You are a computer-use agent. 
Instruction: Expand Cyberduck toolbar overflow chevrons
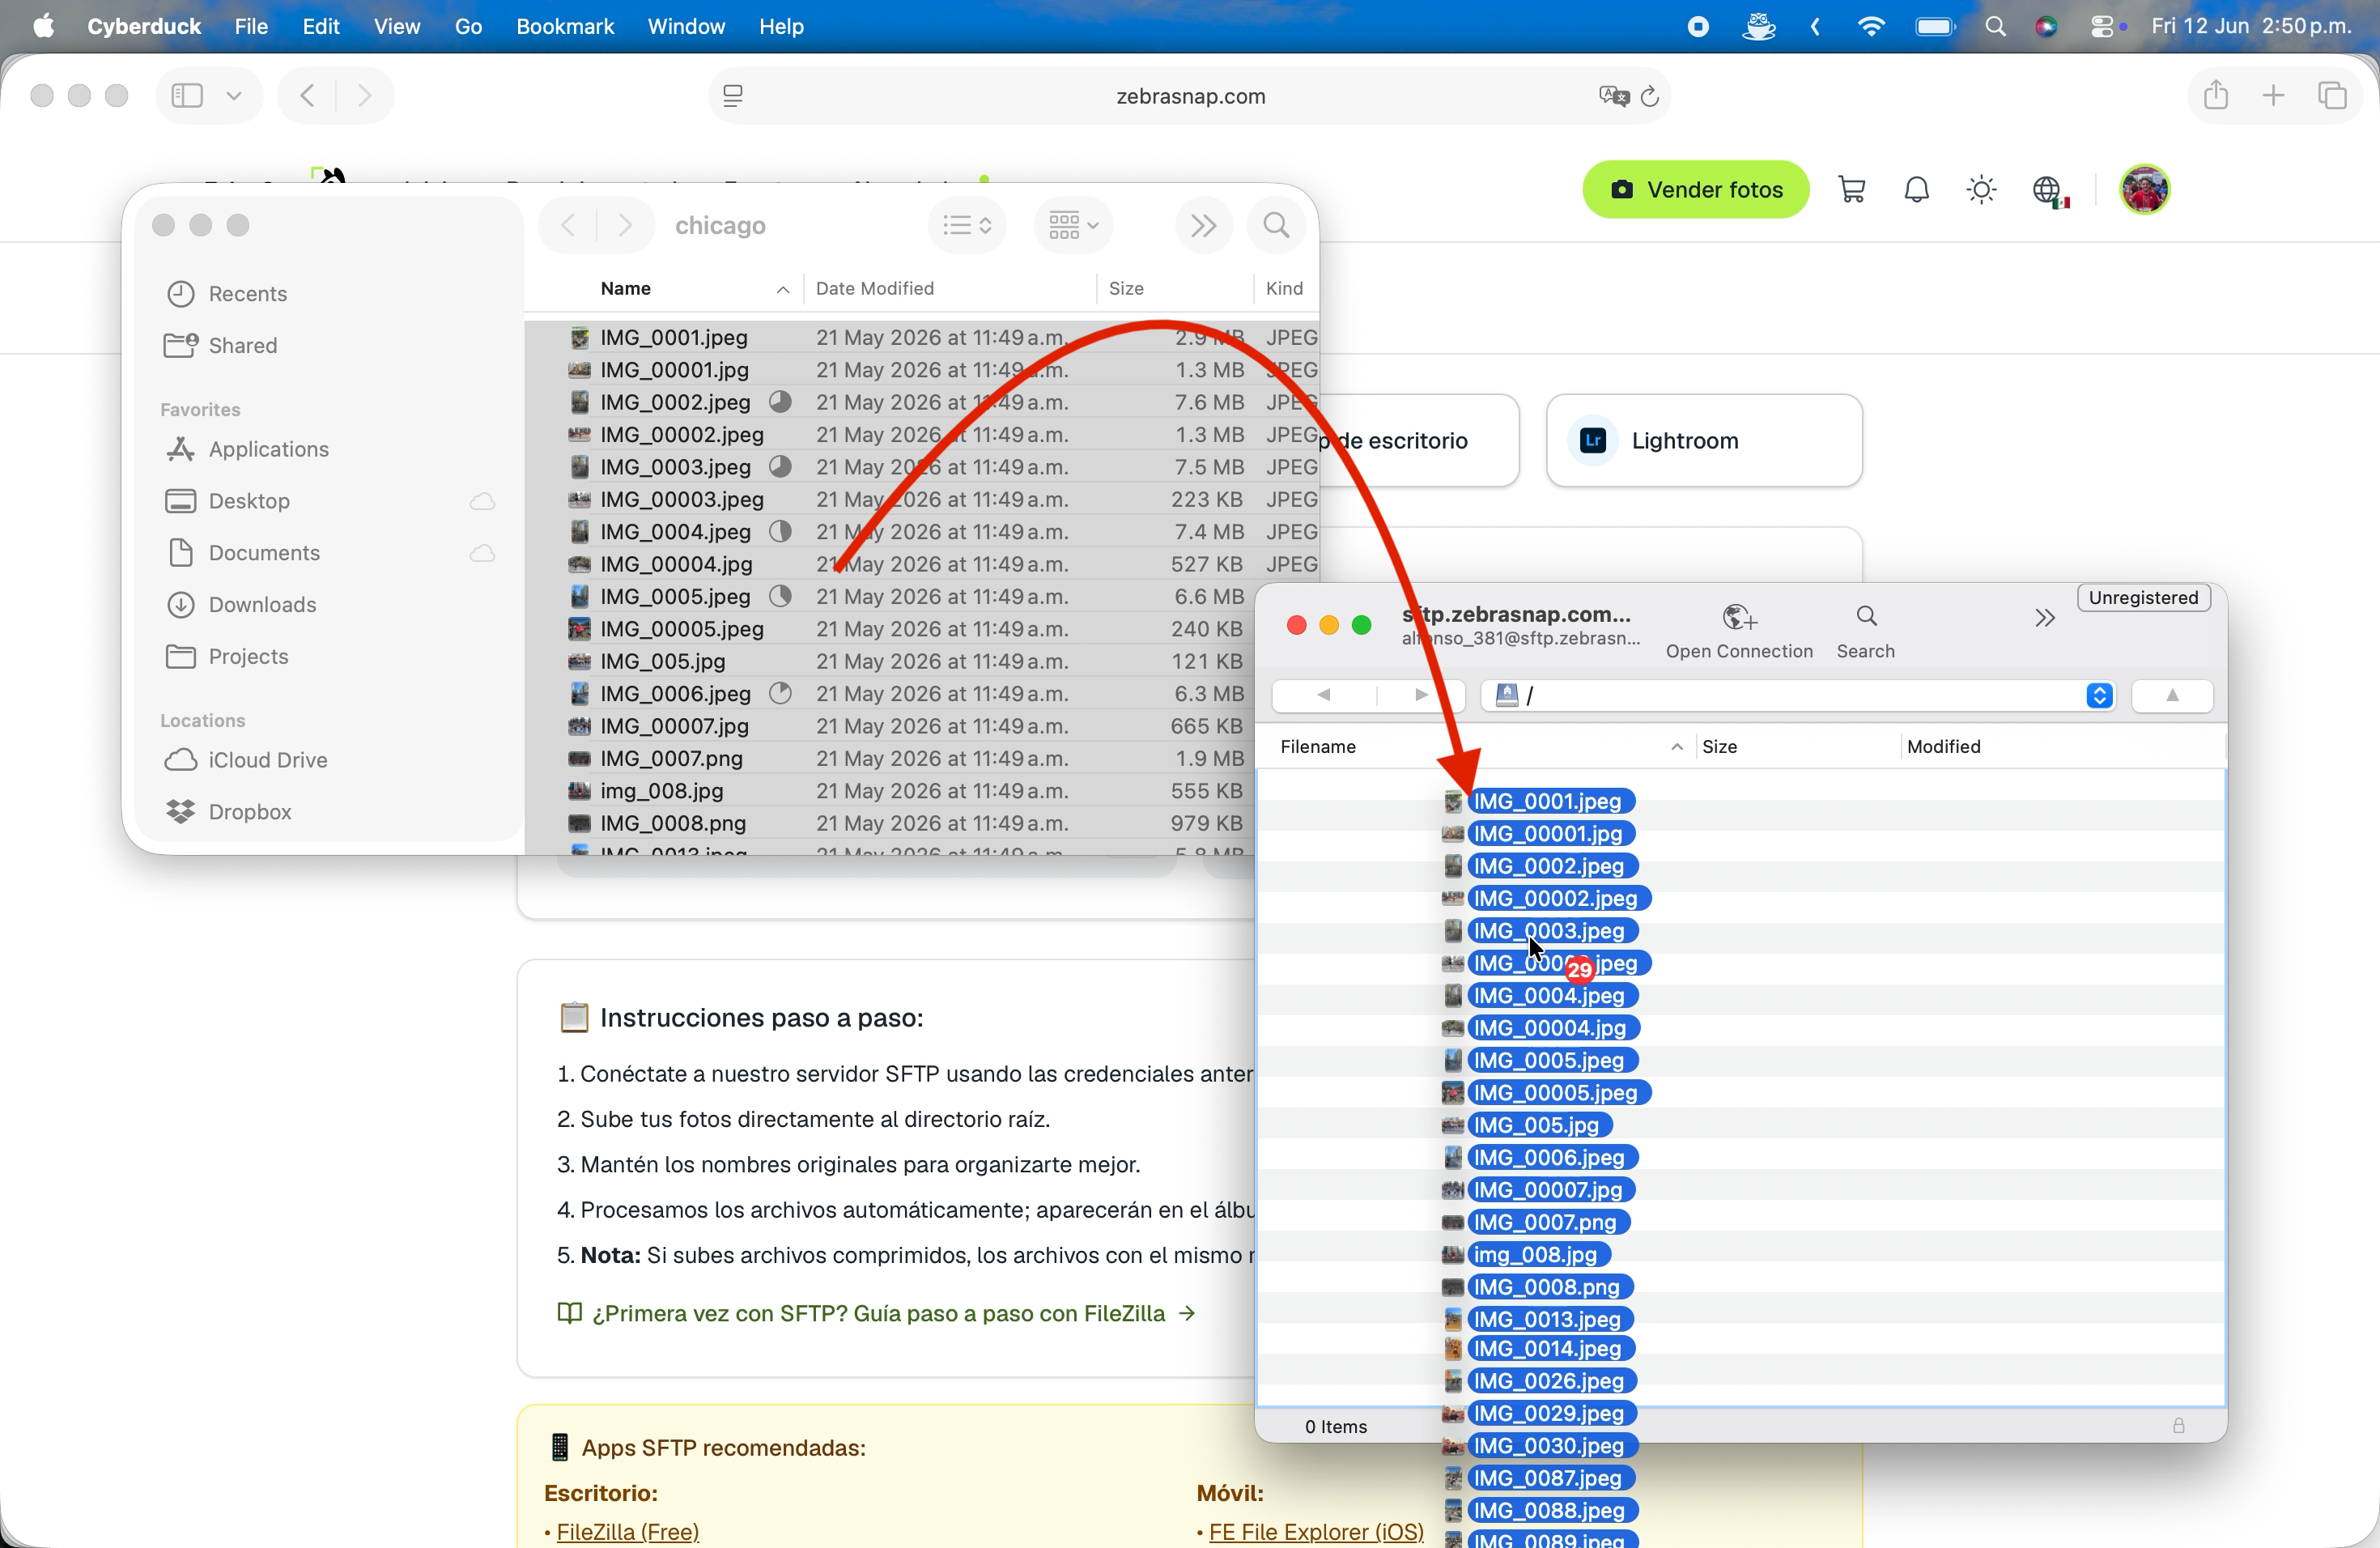pos(2044,618)
